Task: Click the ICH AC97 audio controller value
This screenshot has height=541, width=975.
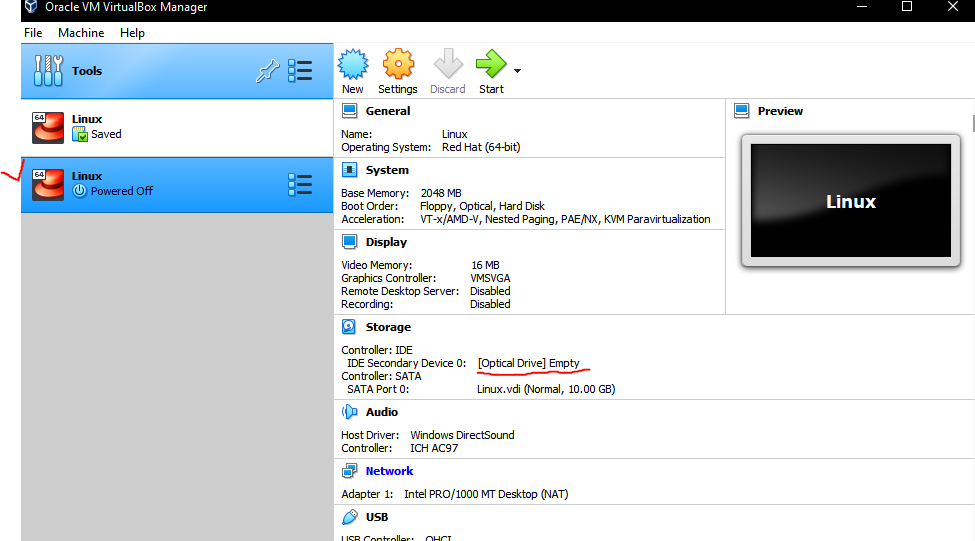Action: 434,448
